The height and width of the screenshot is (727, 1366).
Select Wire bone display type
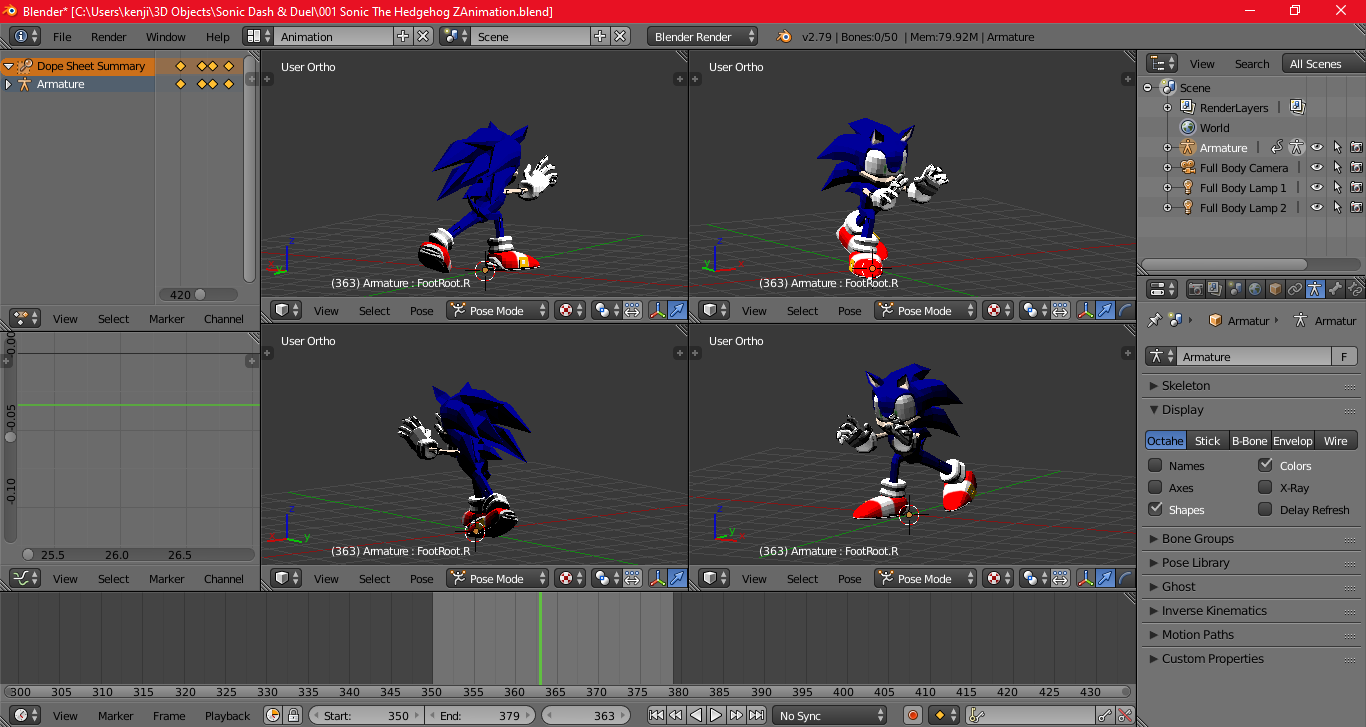pyautogui.click(x=1335, y=440)
